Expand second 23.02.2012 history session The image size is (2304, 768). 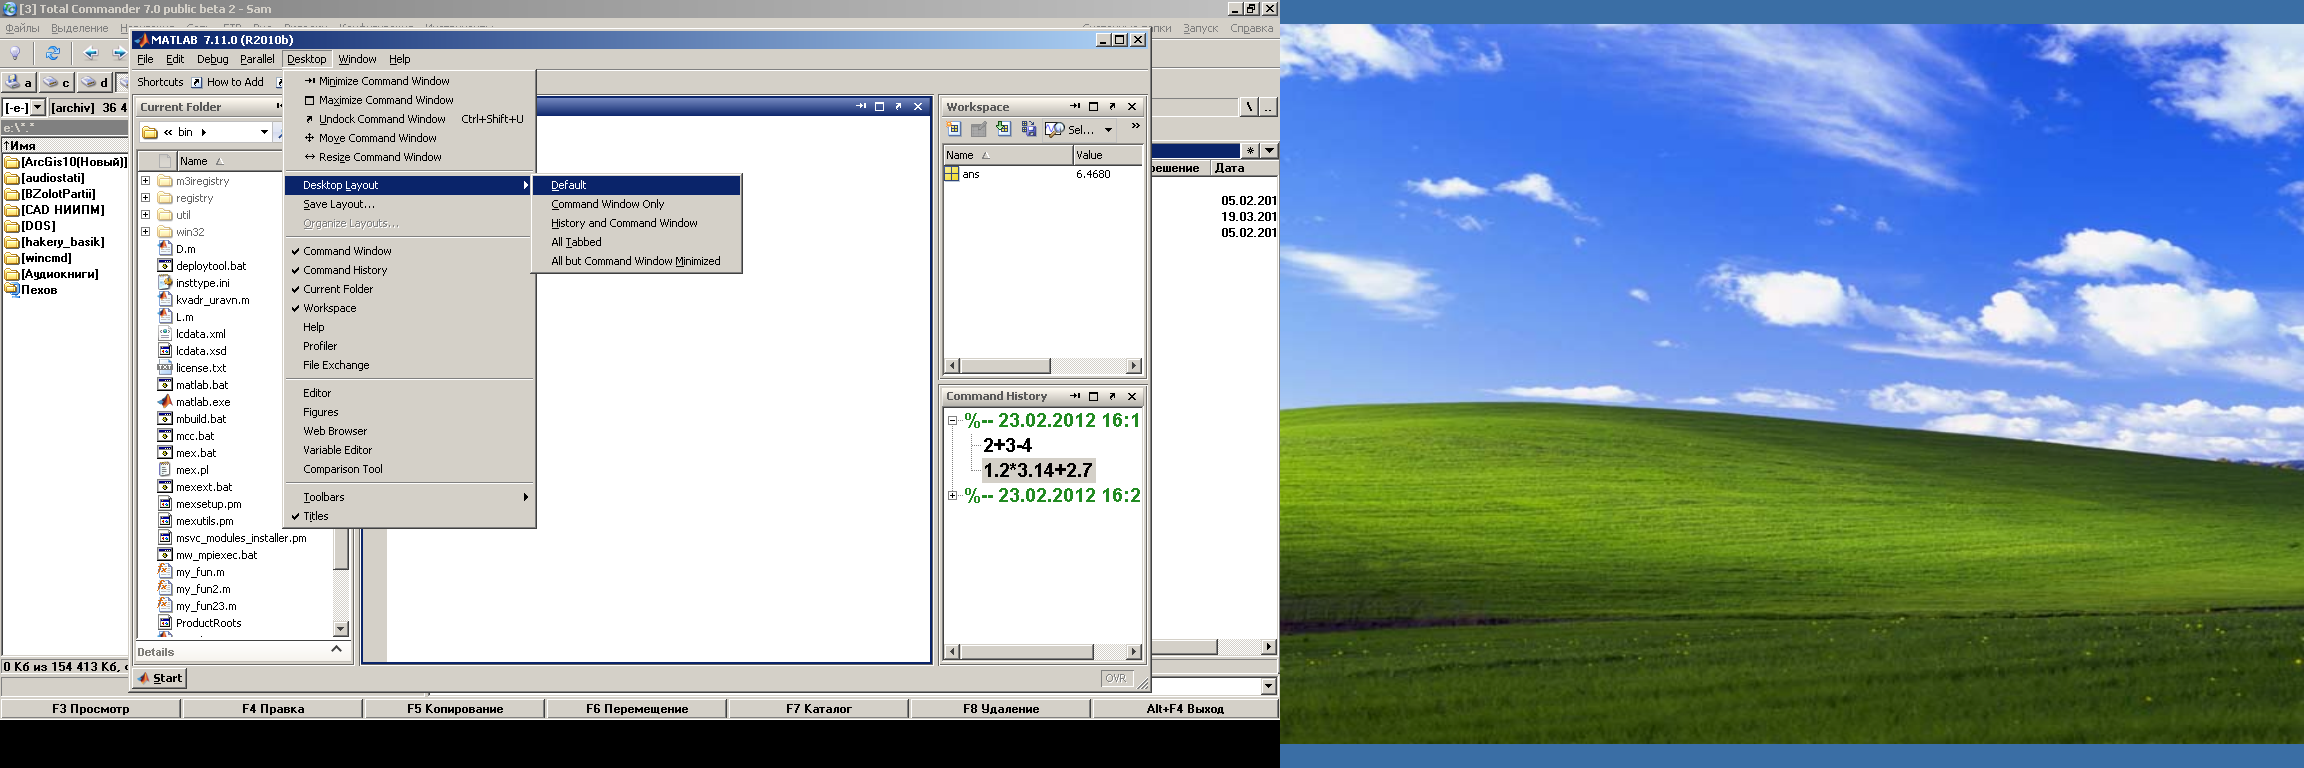pos(953,496)
